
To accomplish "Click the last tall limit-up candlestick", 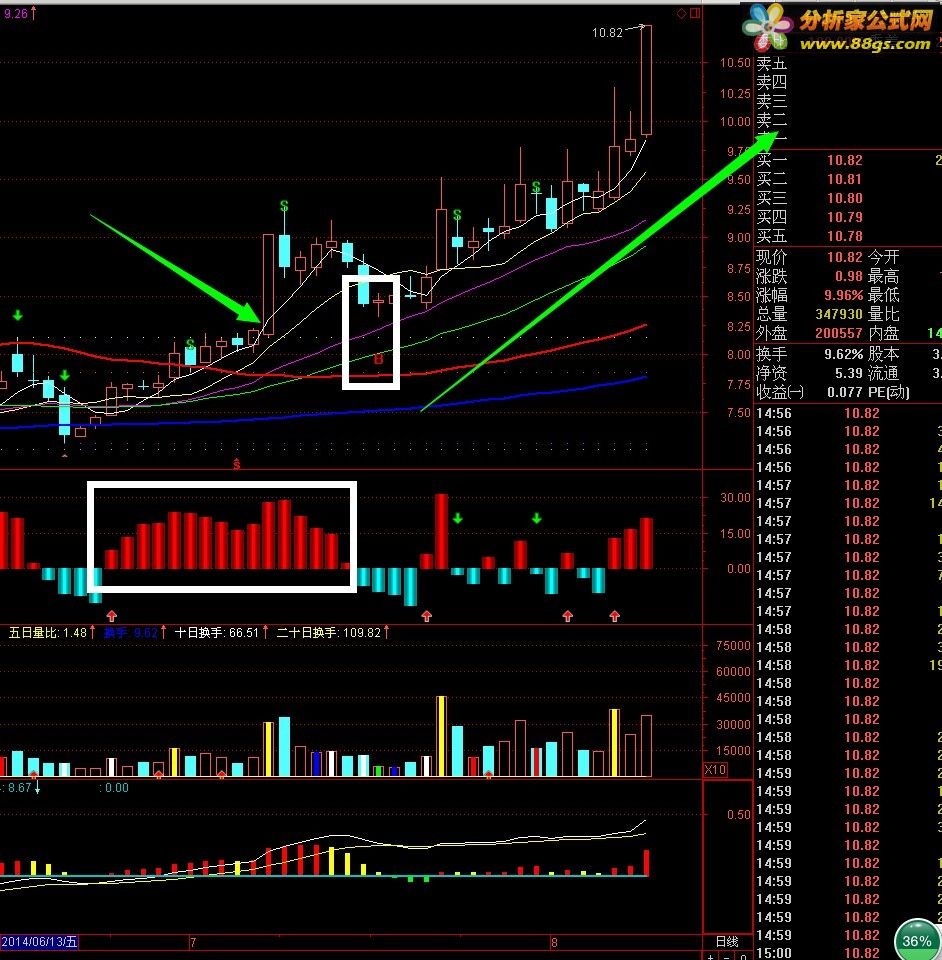I will coord(646,80).
